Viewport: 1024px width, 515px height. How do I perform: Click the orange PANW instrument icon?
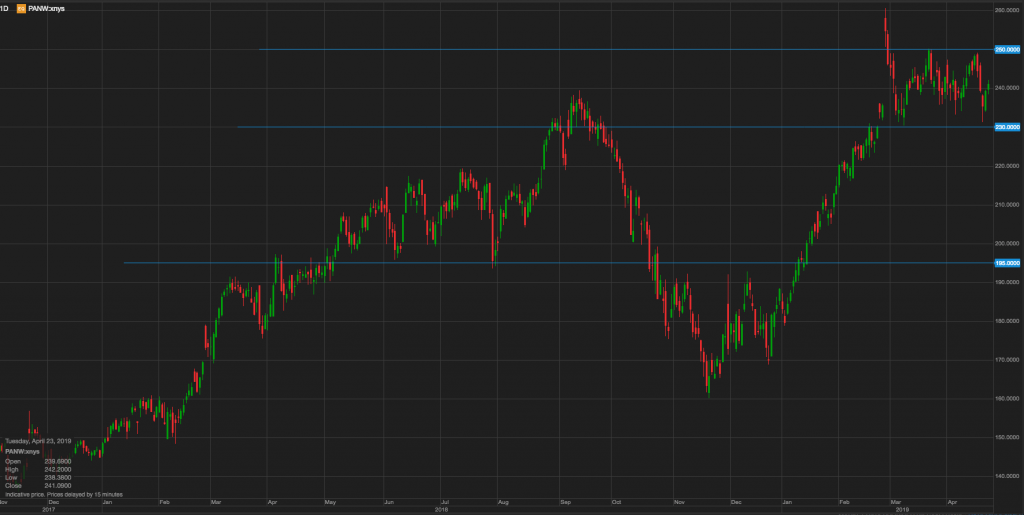click(21, 7)
